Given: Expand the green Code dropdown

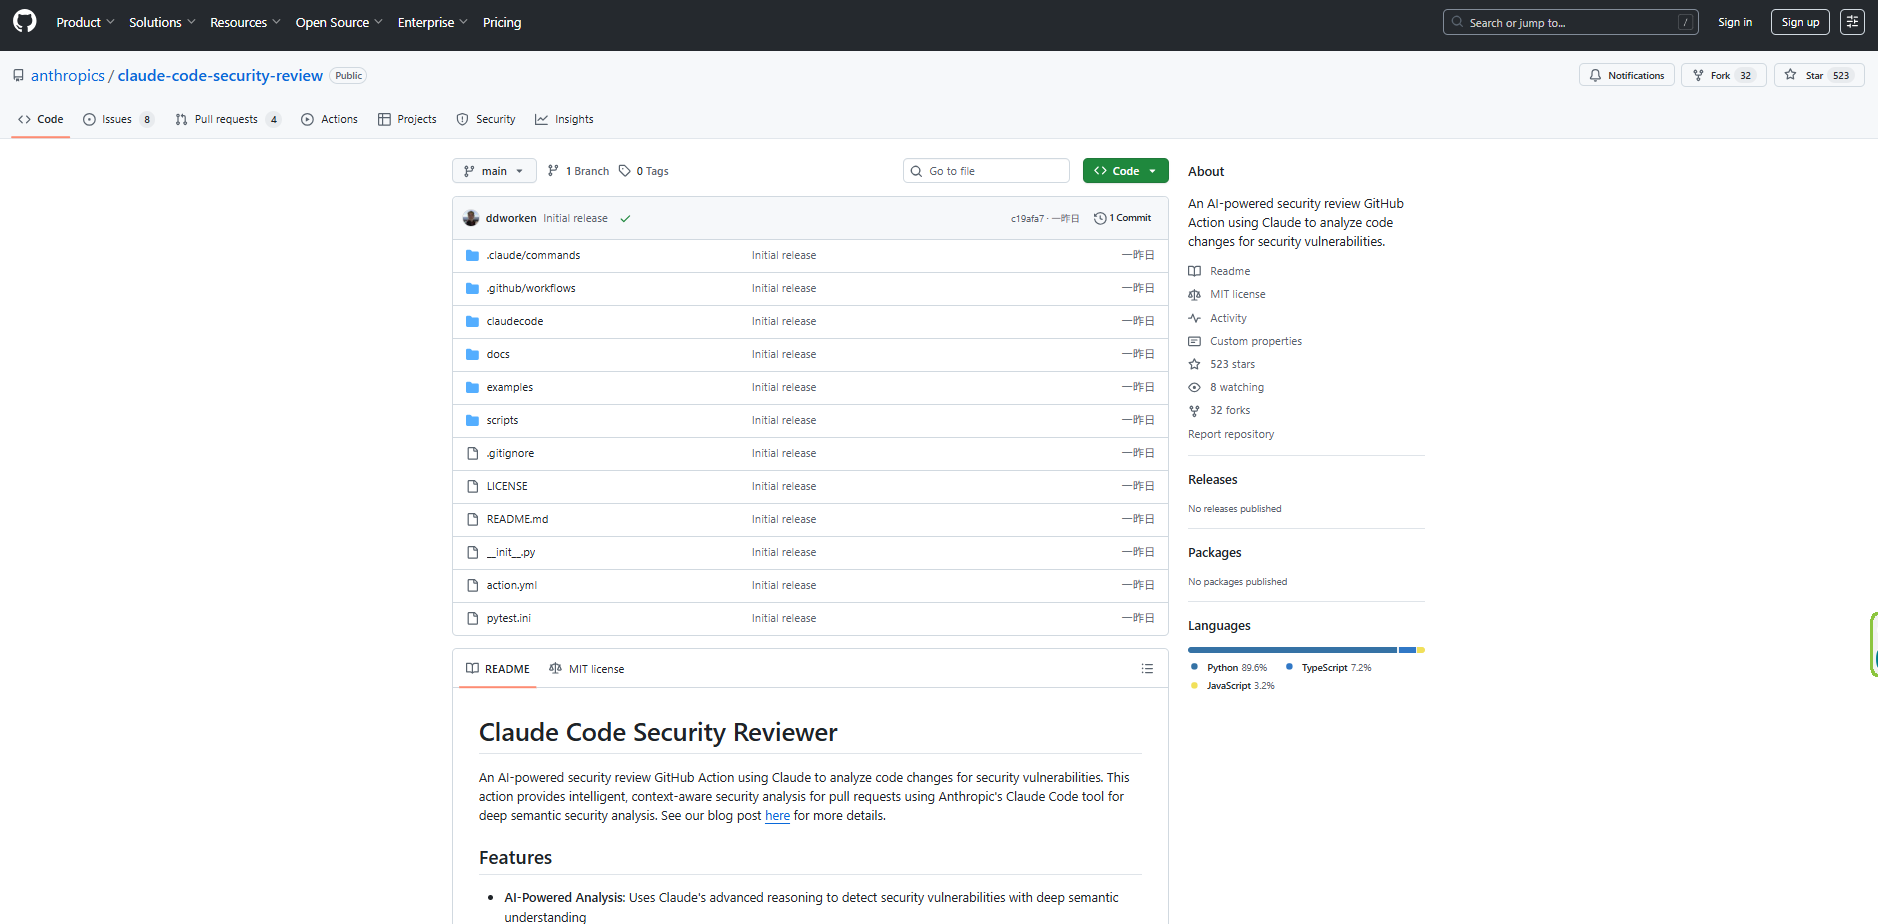Looking at the screenshot, I should pos(1125,170).
